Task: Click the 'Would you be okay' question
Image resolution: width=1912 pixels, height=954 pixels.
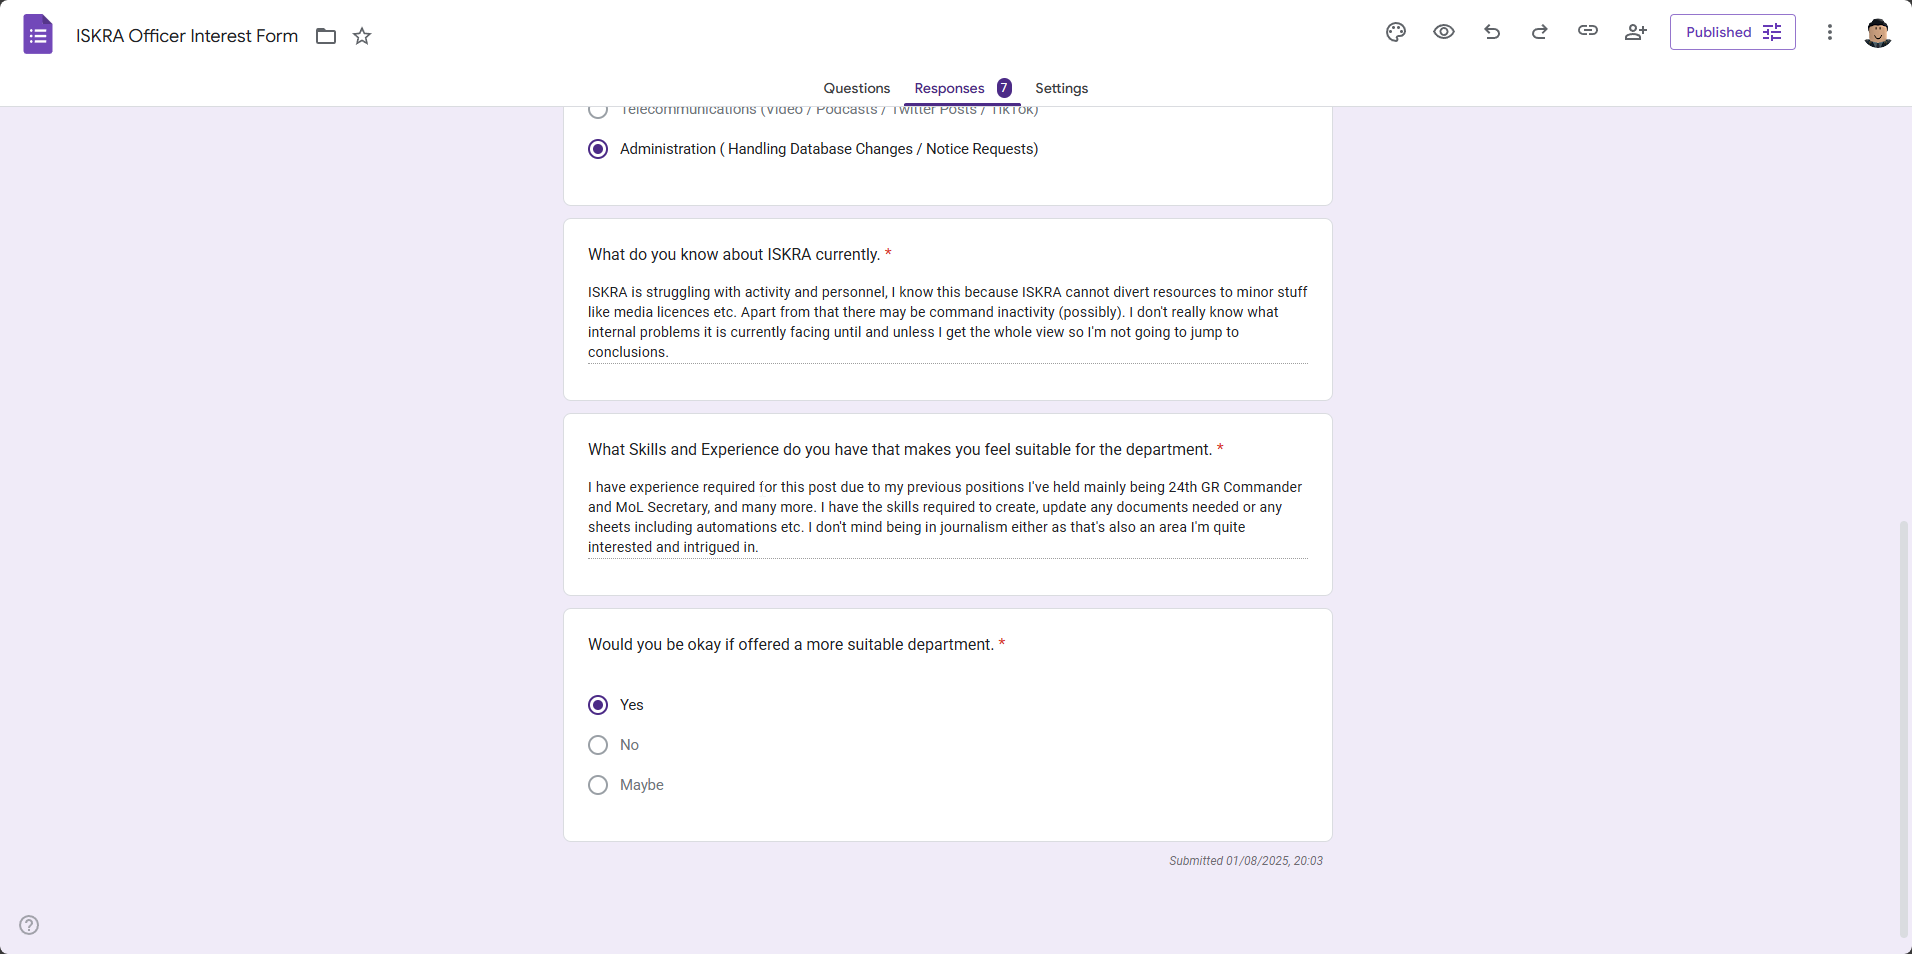Action: coord(791,644)
